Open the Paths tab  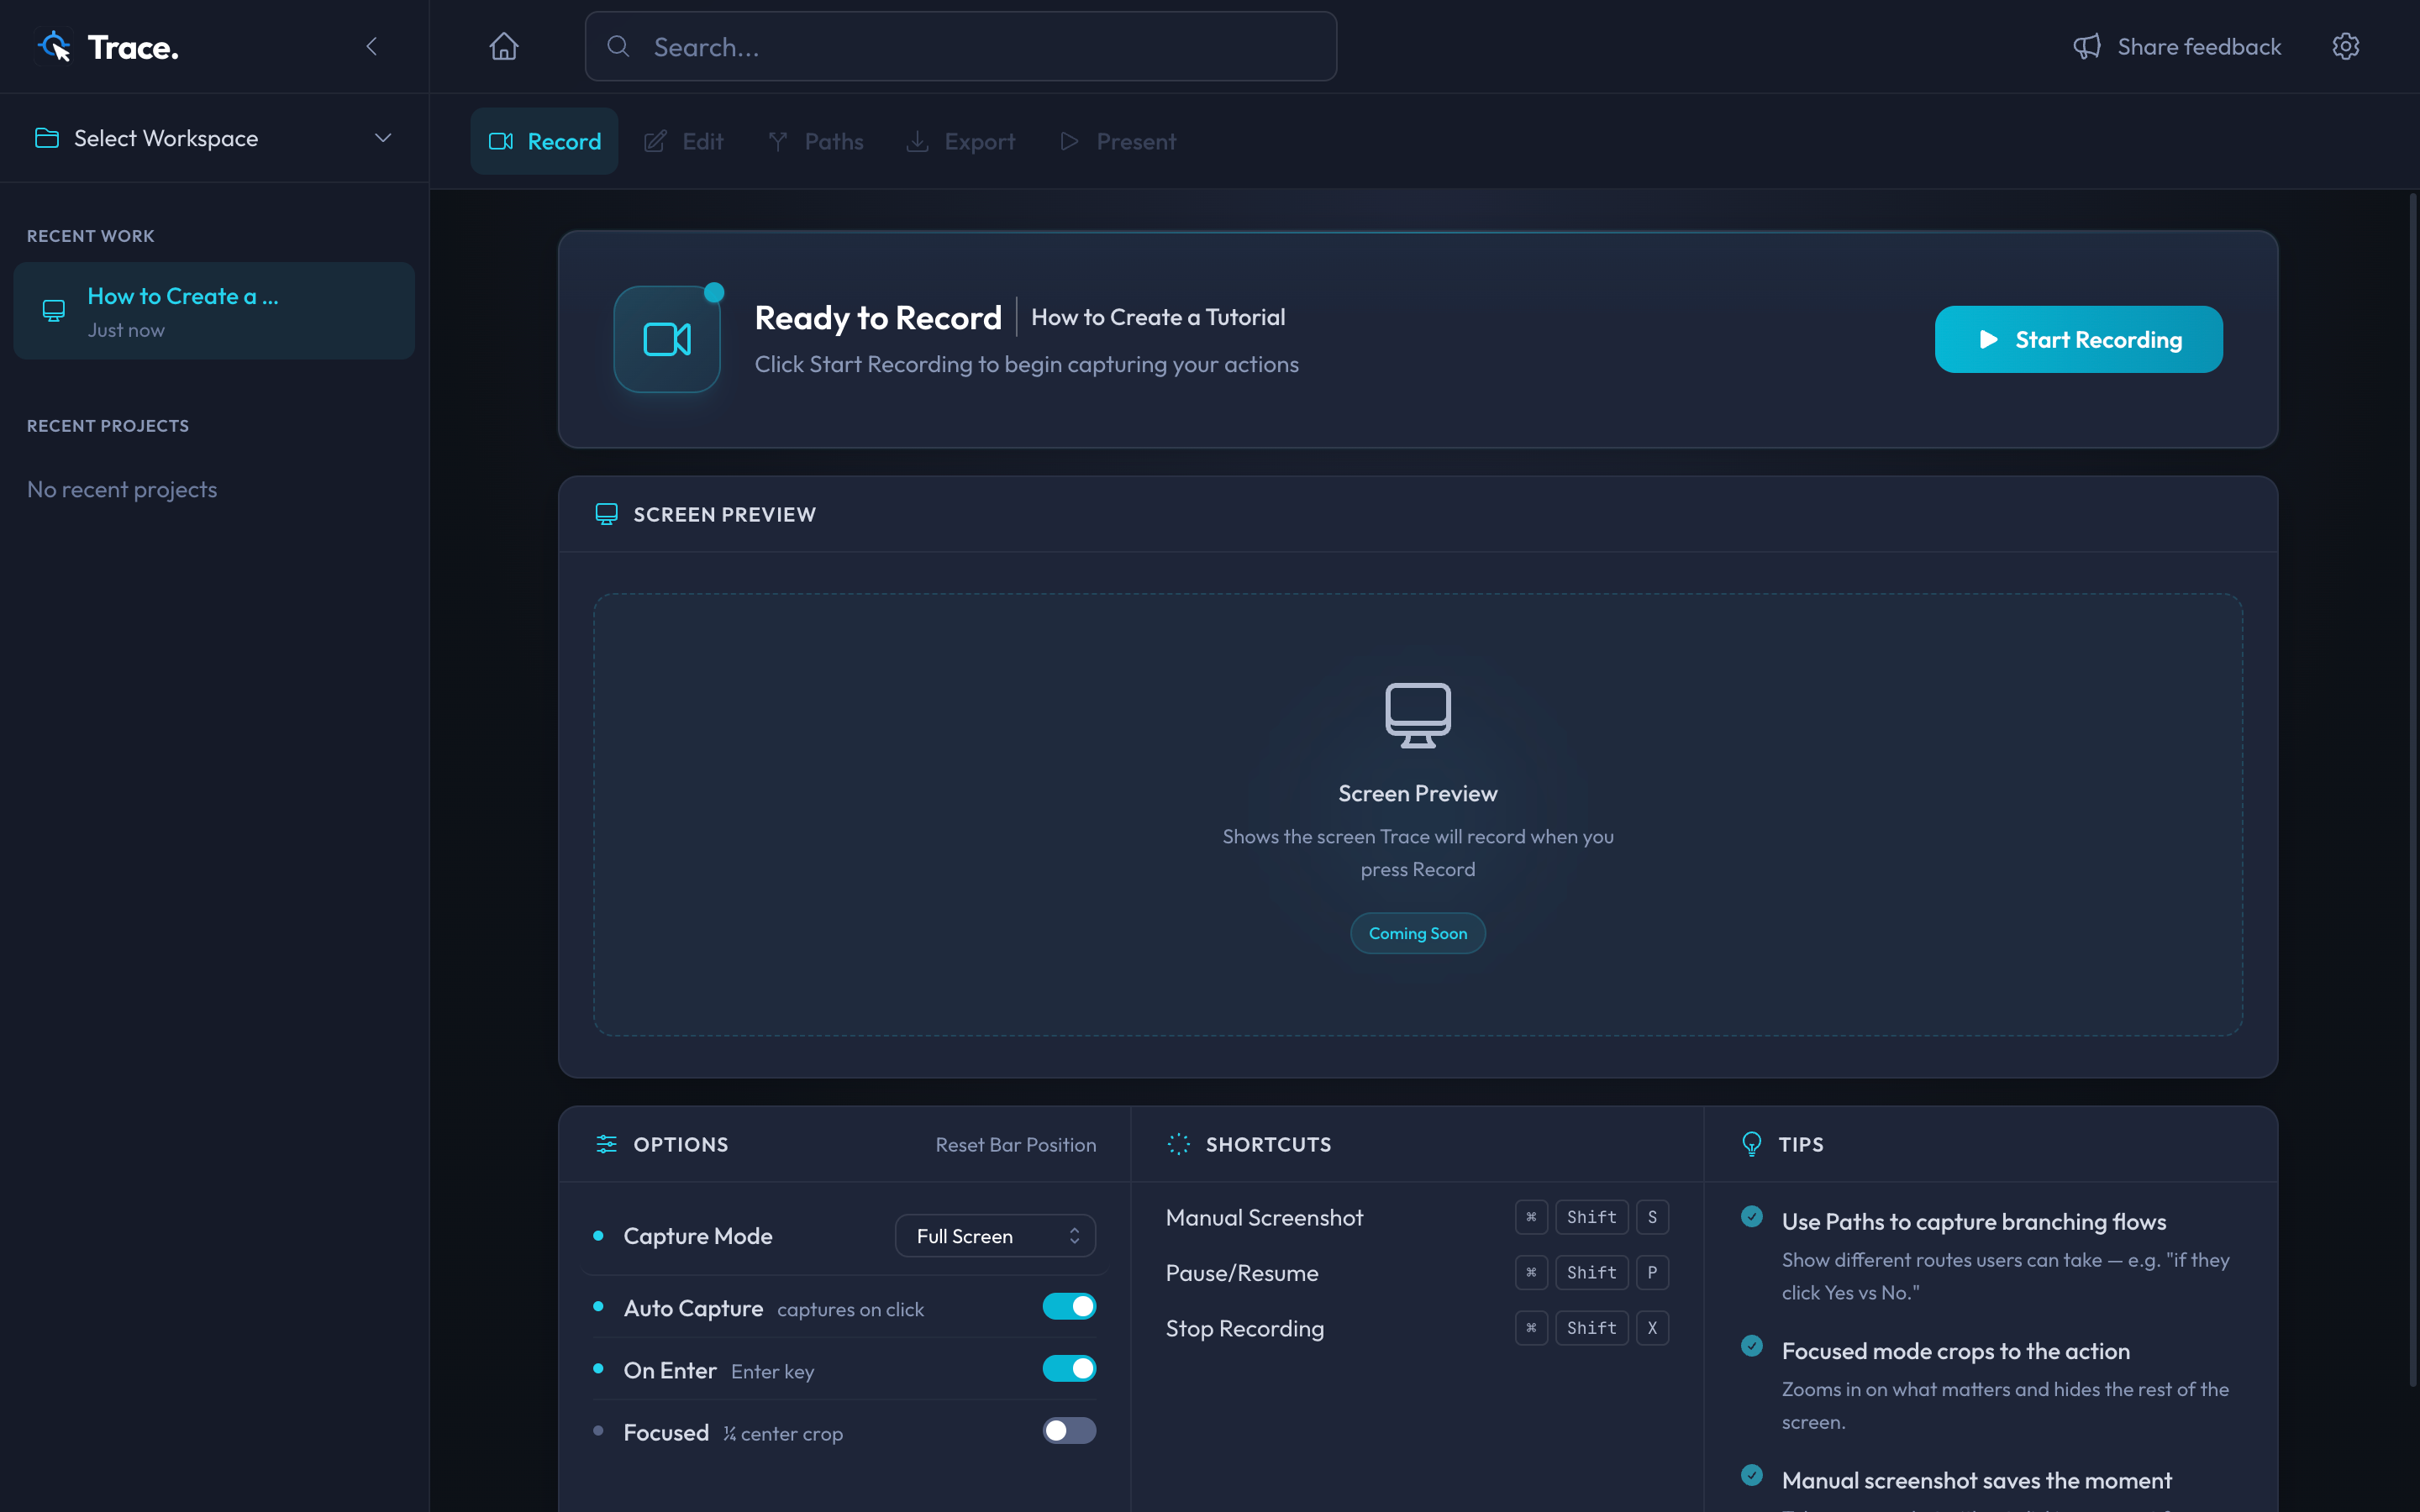pos(816,142)
